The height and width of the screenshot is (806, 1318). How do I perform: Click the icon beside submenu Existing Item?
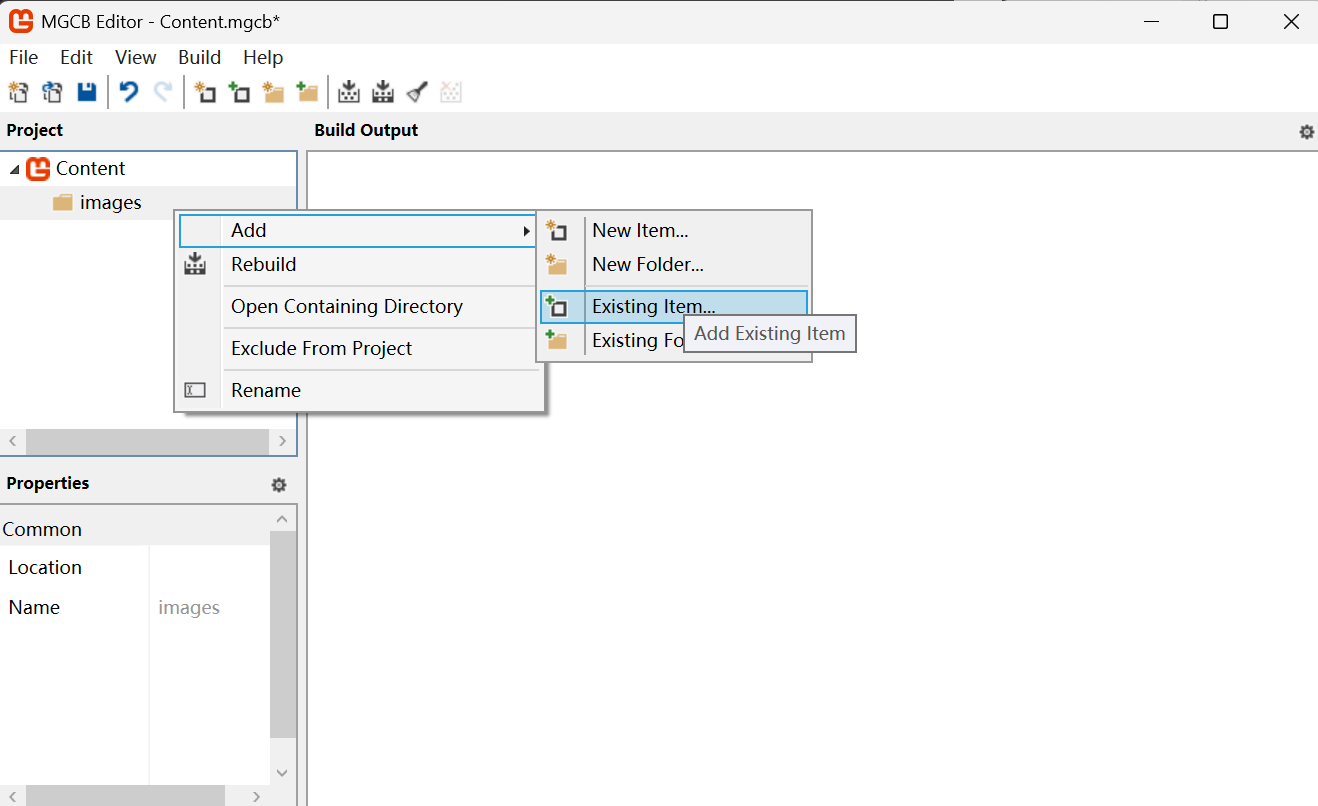pyautogui.click(x=557, y=307)
